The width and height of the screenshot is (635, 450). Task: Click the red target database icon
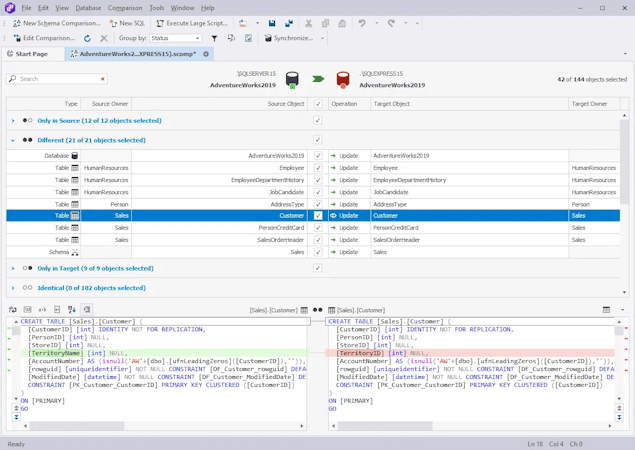tap(343, 79)
